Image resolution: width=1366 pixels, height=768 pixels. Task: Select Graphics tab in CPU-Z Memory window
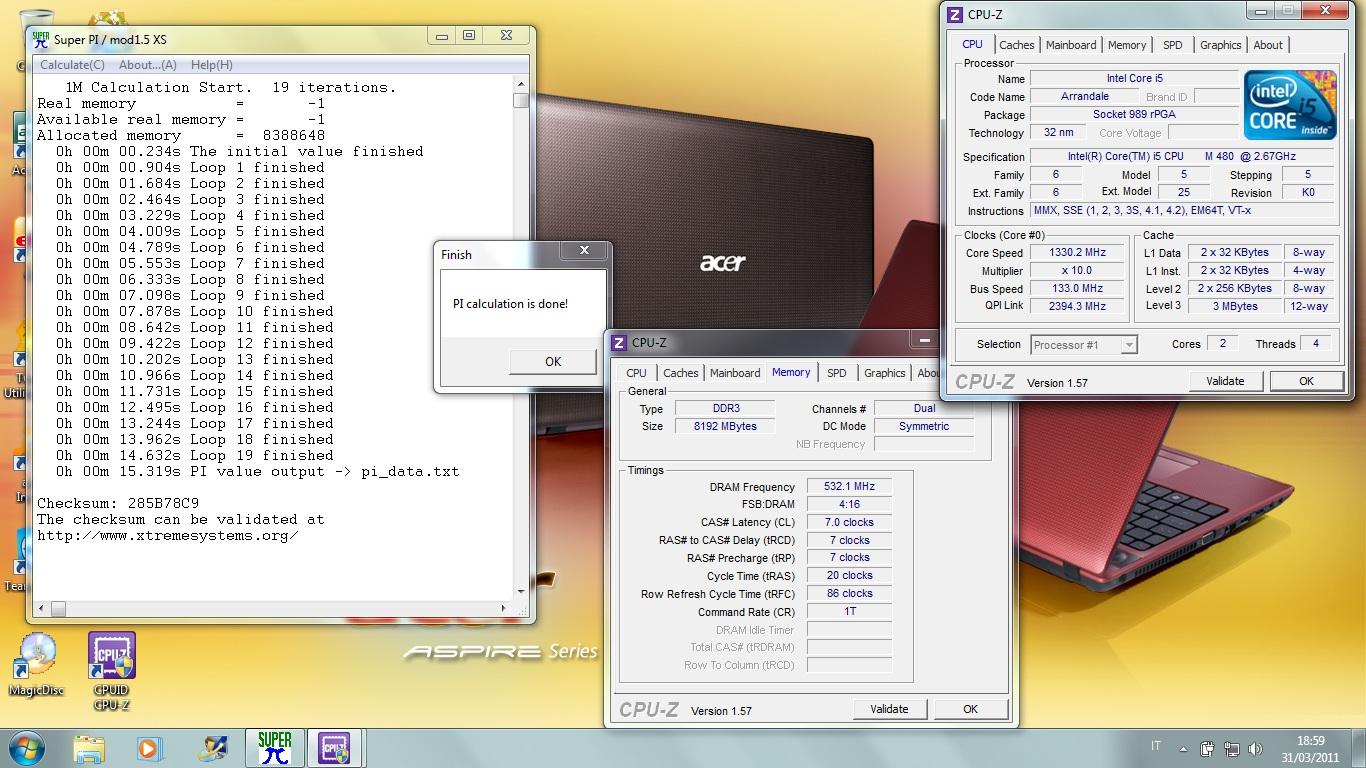coord(885,373)
